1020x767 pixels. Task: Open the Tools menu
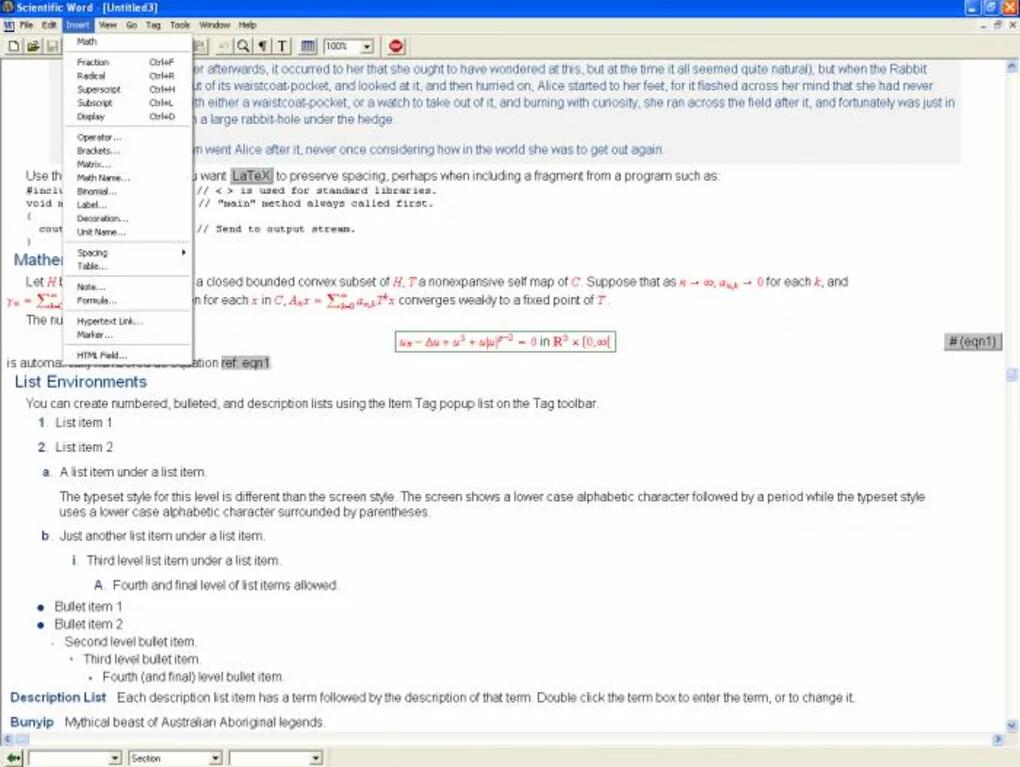click(180, 25)
